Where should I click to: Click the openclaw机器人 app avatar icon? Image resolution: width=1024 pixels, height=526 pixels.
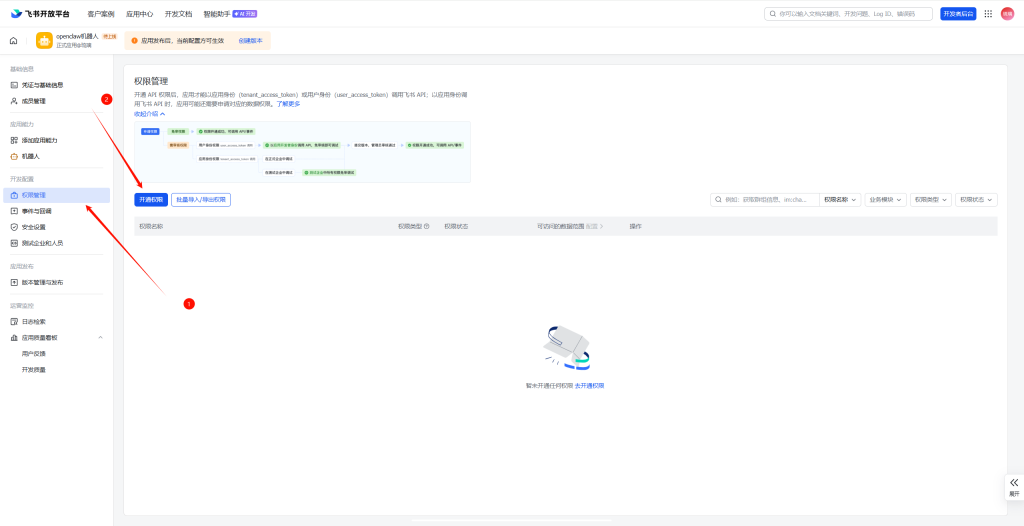pos(44,41)
